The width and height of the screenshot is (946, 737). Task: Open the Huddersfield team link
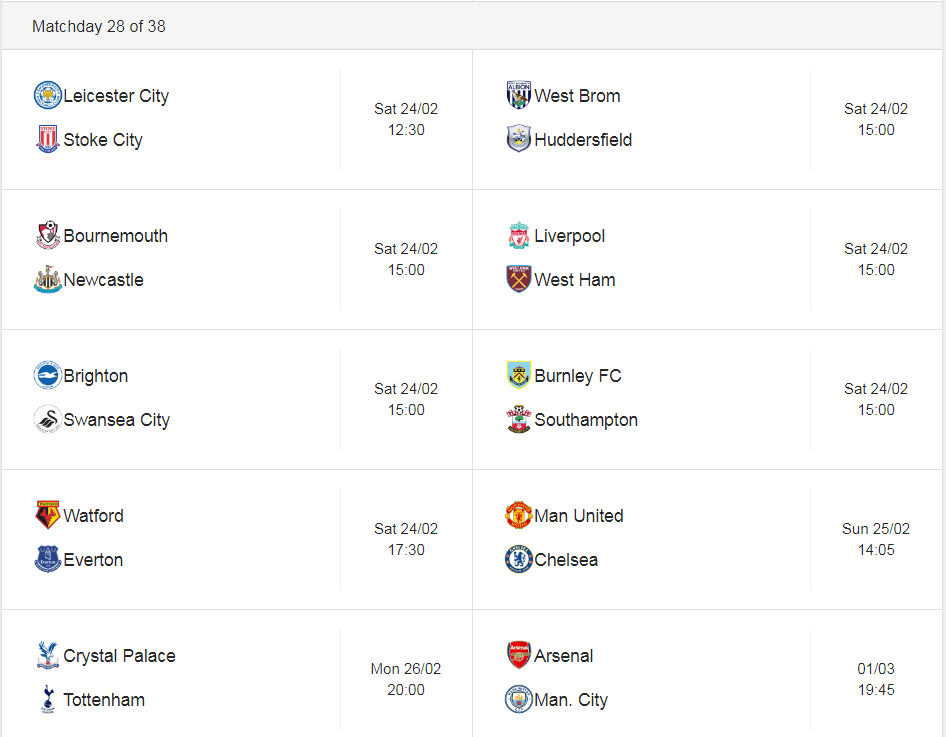(583, 140)
